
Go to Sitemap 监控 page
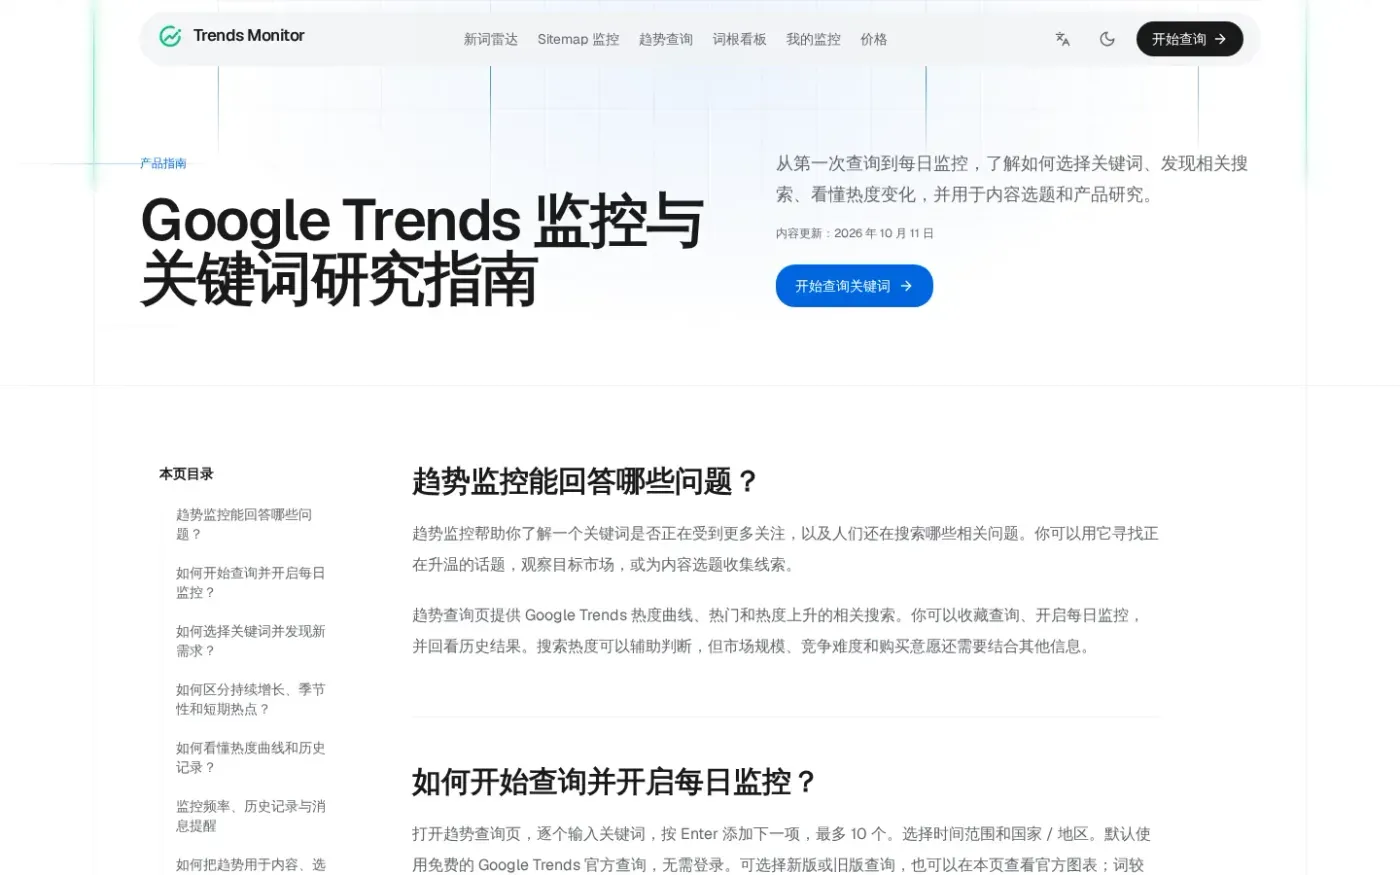point(578,39)
